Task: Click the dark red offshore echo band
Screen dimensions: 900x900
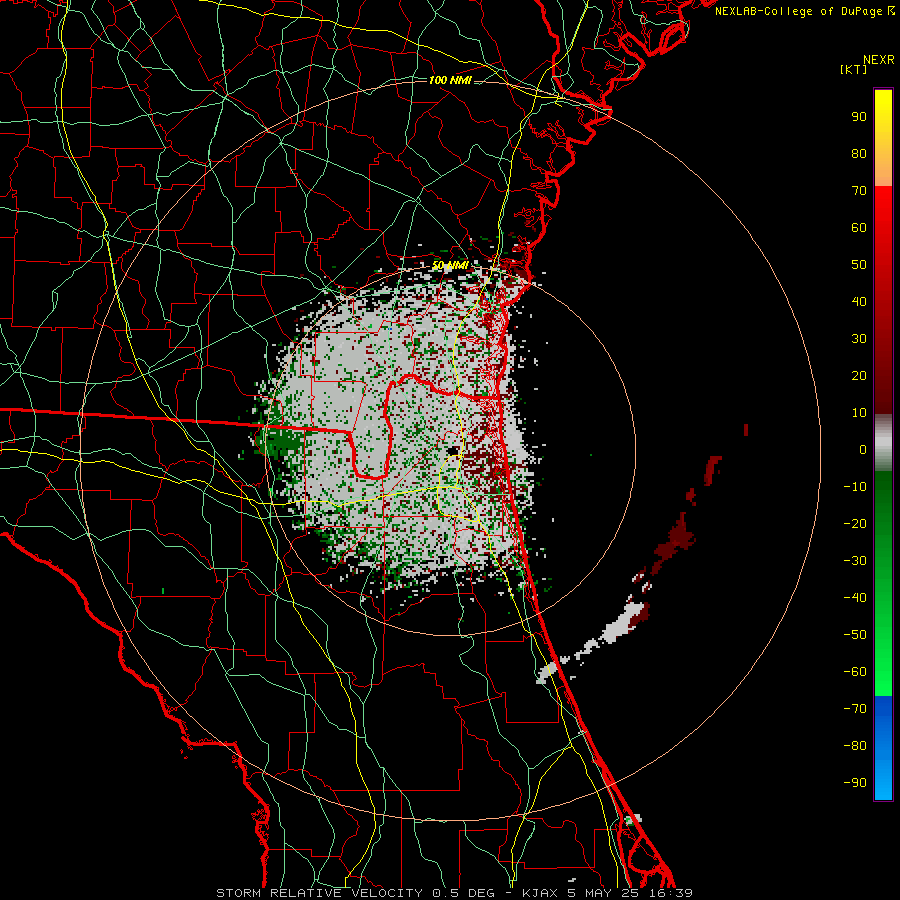Action: [675, 541]
